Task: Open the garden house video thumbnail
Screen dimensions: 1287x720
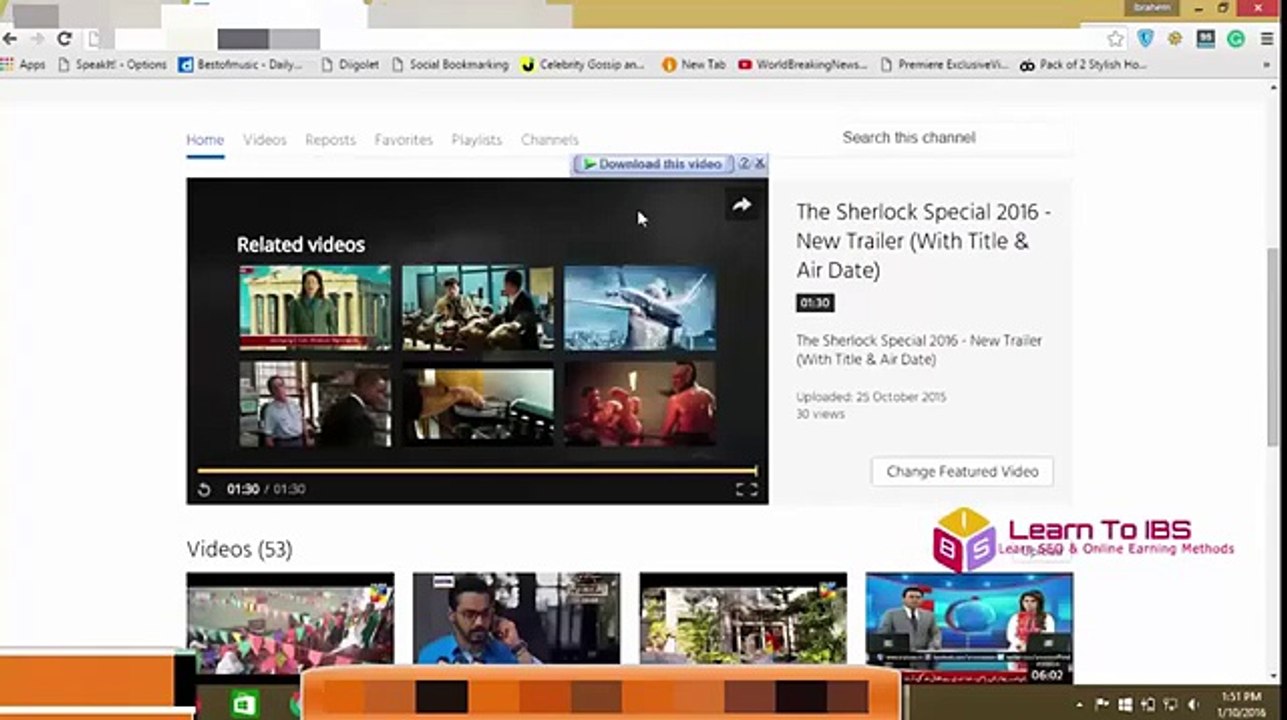Action: coord(743,620)
